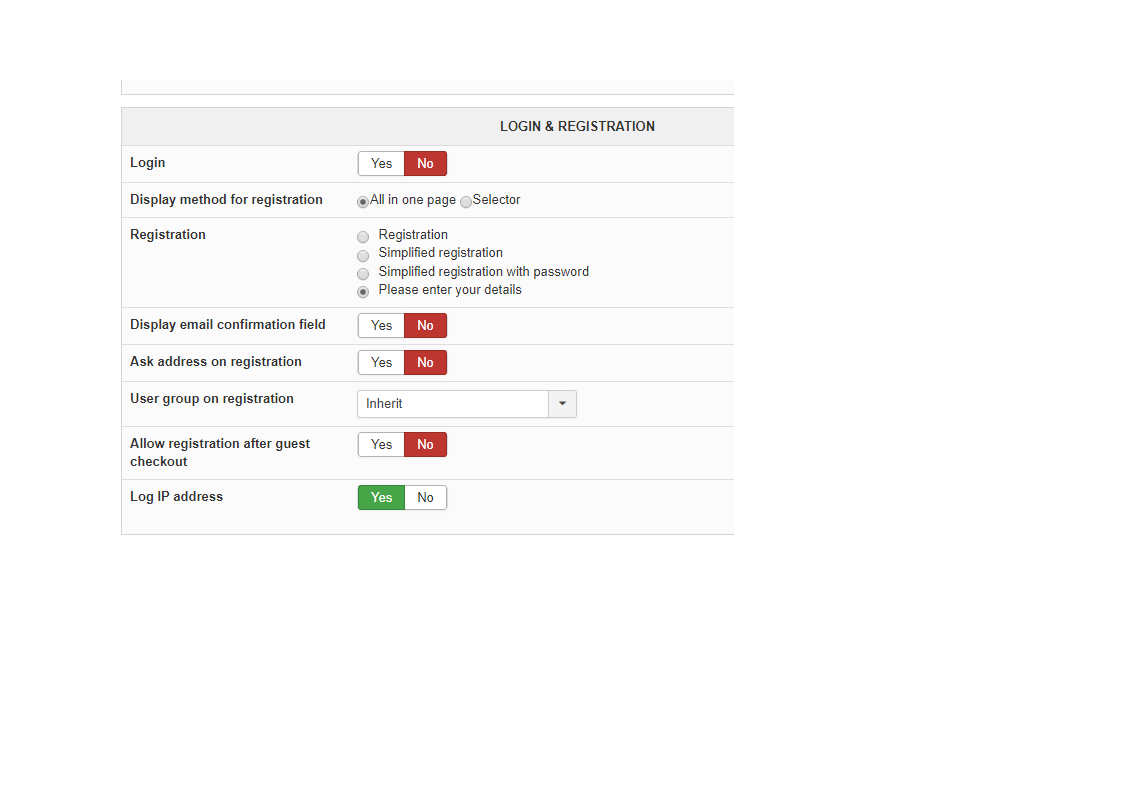Enable Display email confirmation field
Image resolution: width=1122 pixels, height=793 pixels.
click(x=381, y=326)
